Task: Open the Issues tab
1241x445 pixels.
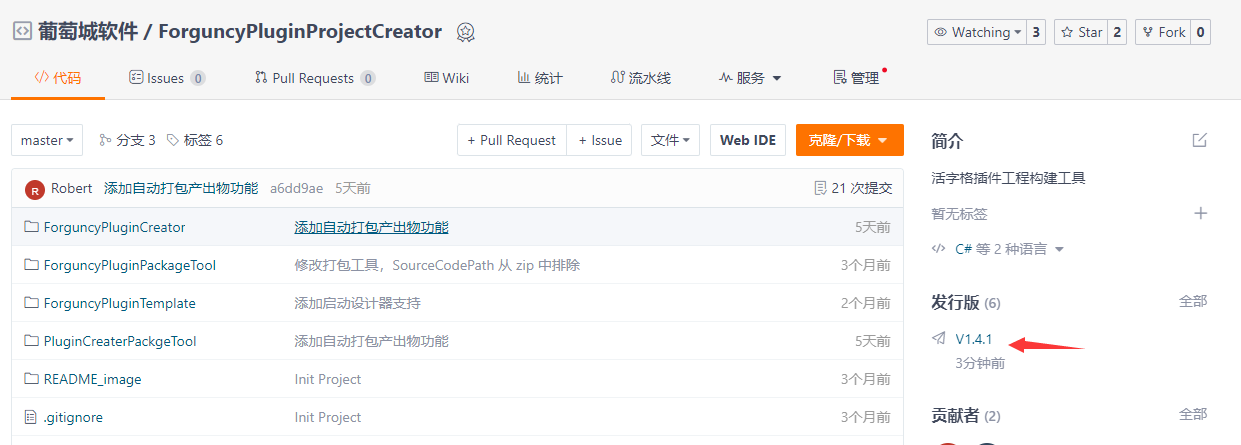Action: tap(167, 78)
